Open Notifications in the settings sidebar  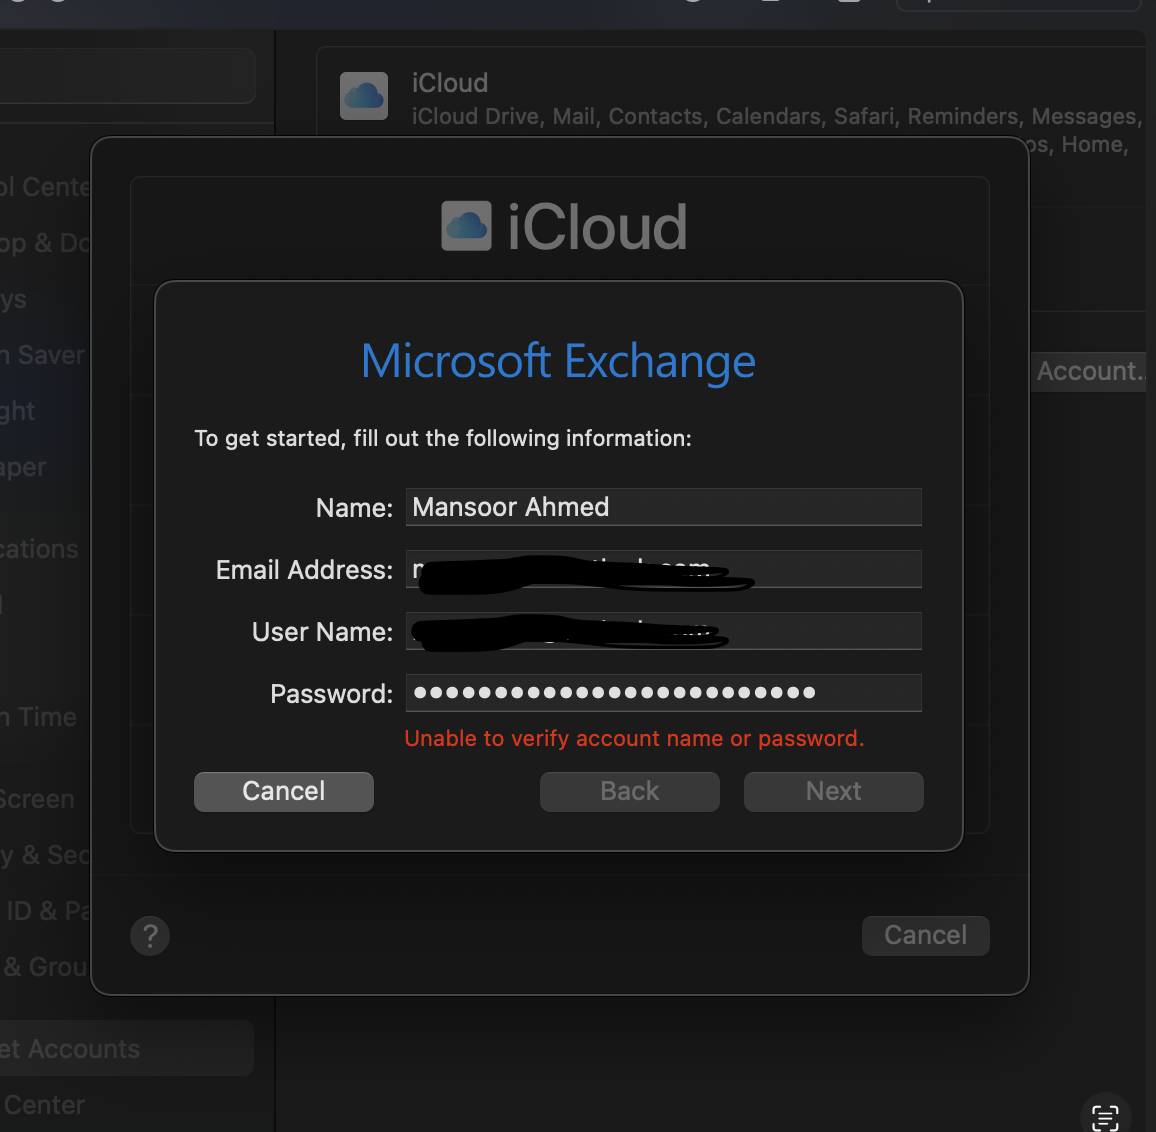coord(39,549)
